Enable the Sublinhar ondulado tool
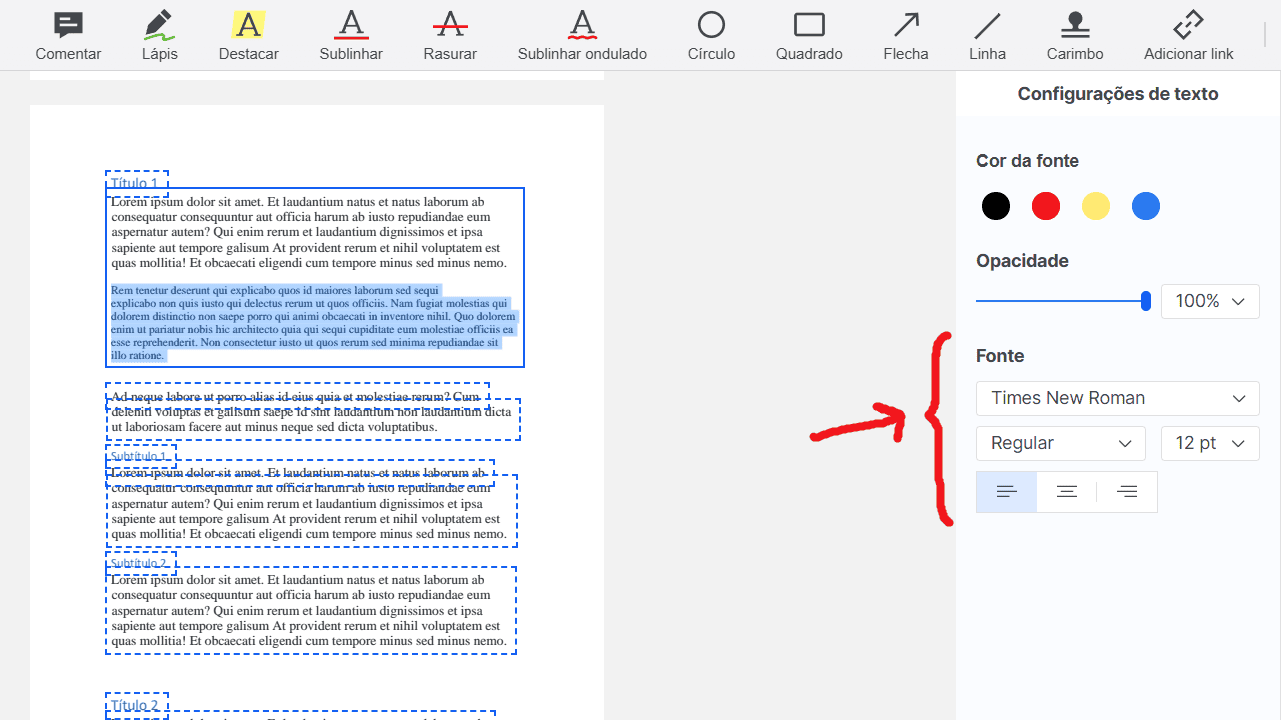 pos(582,36)
